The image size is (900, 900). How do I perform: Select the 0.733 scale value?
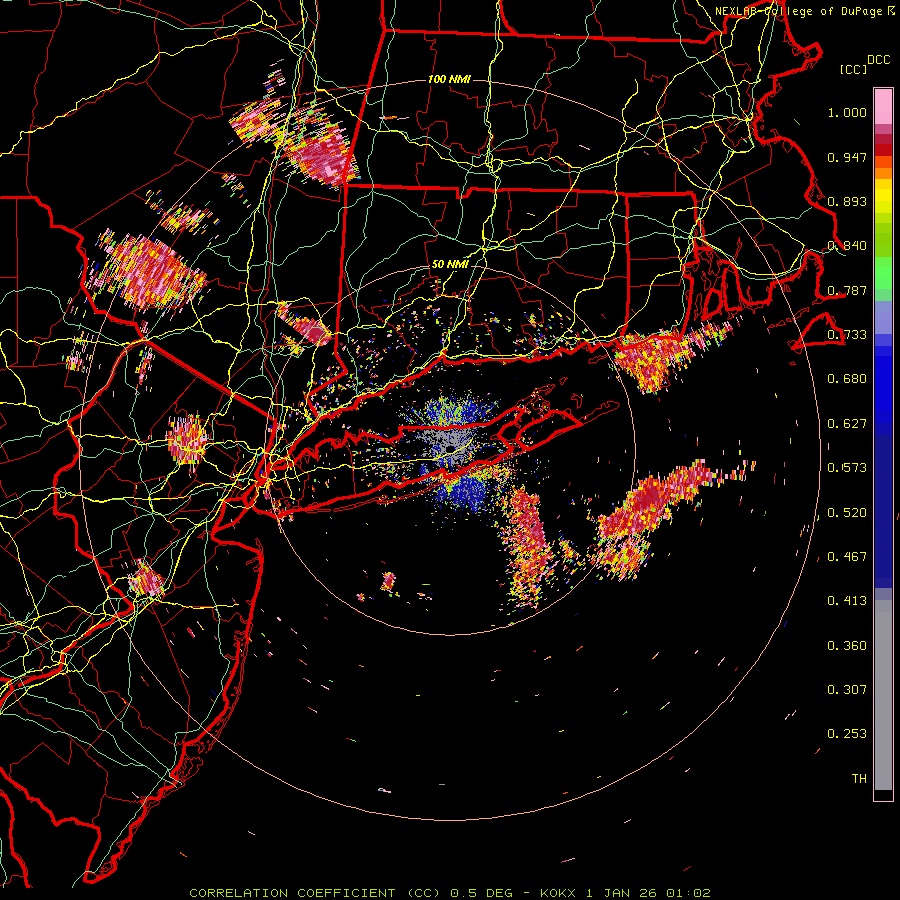(847, 335)
